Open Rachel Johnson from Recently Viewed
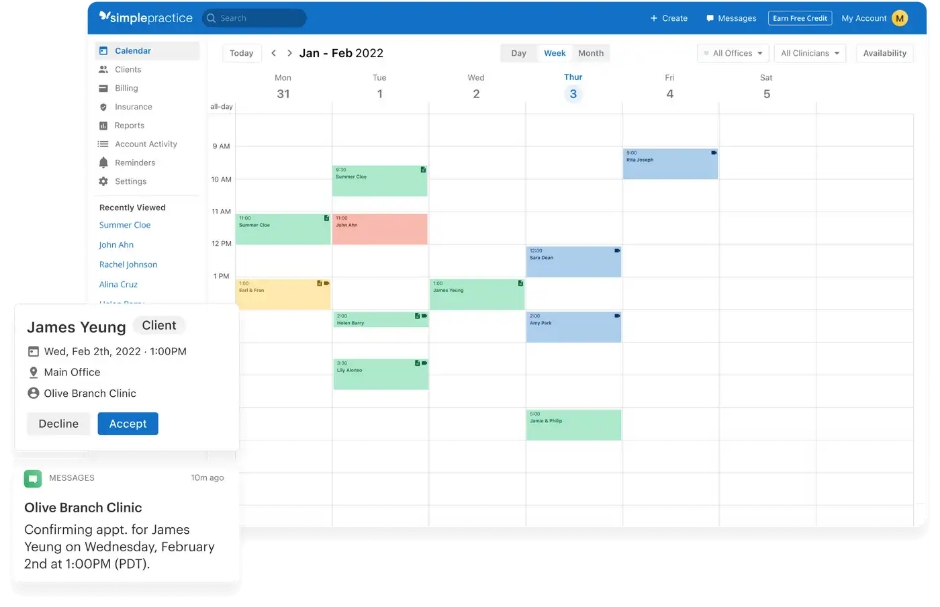The image size is (940, 607). tap(128, 265)
